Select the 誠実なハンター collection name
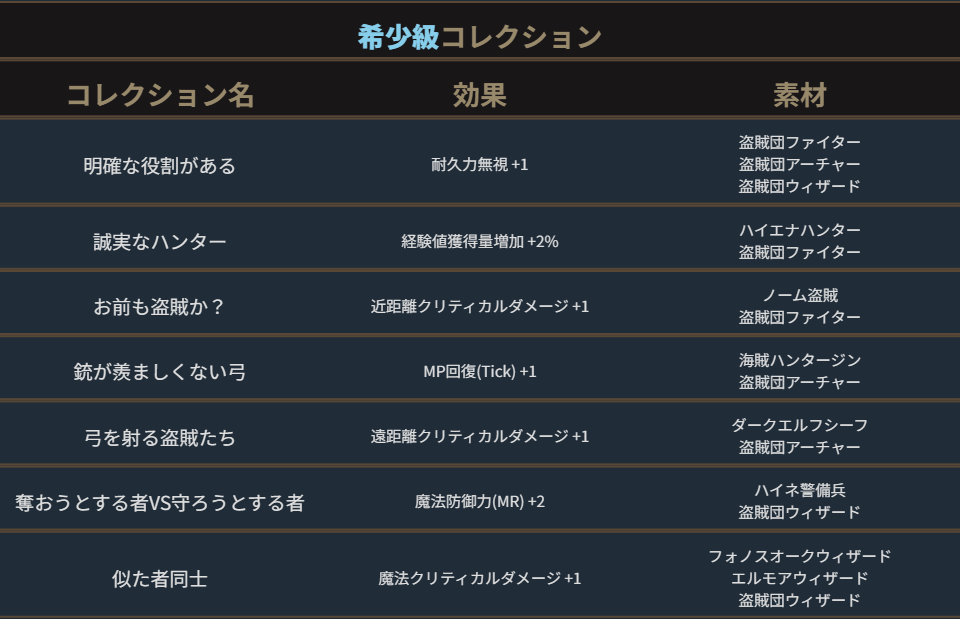Image resolution: width=960 pixels, height=619 pixels. coord(160,242)
